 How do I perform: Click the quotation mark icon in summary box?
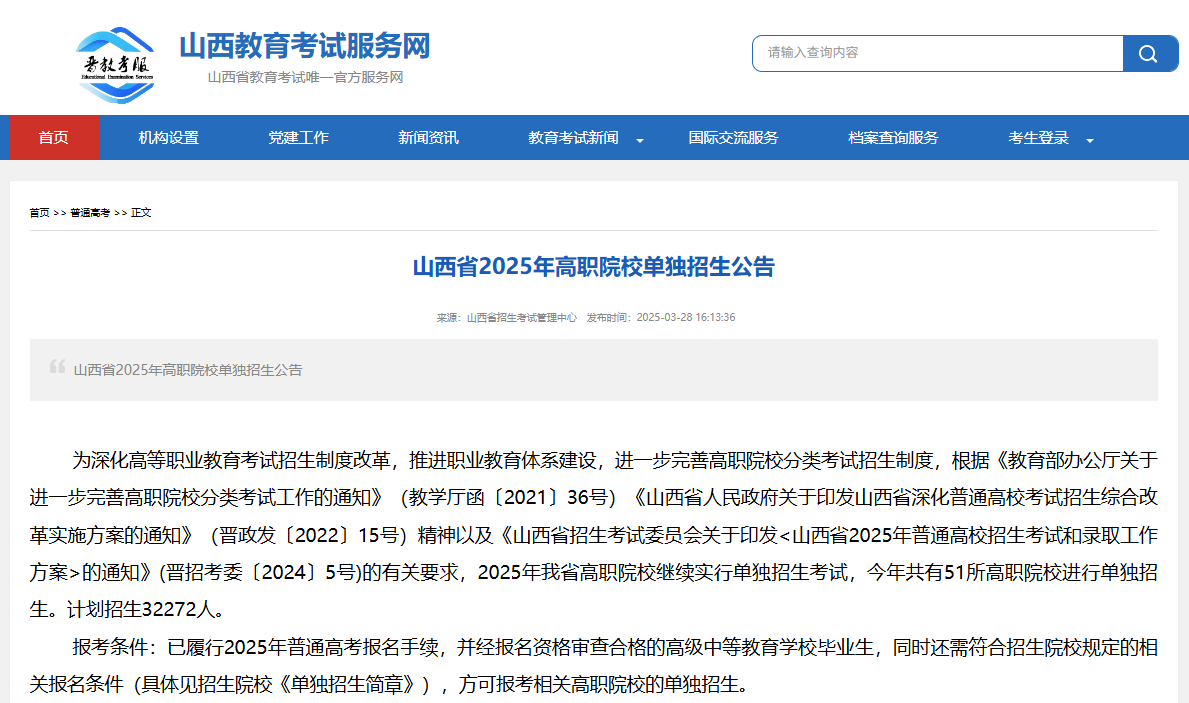57,367
